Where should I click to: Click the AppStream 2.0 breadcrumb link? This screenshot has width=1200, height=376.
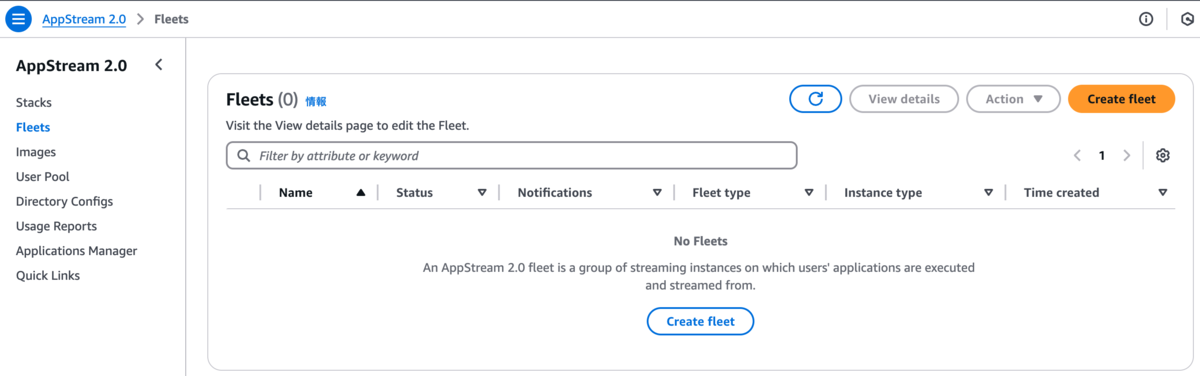(x=84, y=19)
